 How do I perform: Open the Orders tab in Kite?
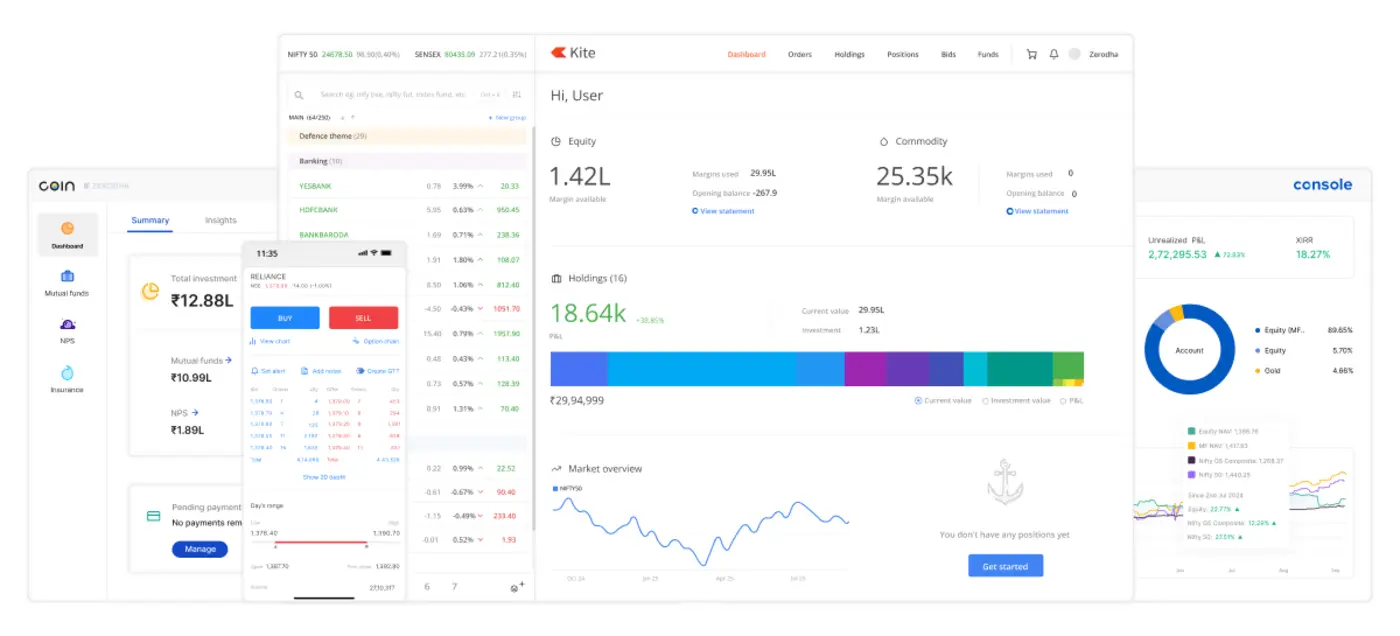(x=799, y=54)
